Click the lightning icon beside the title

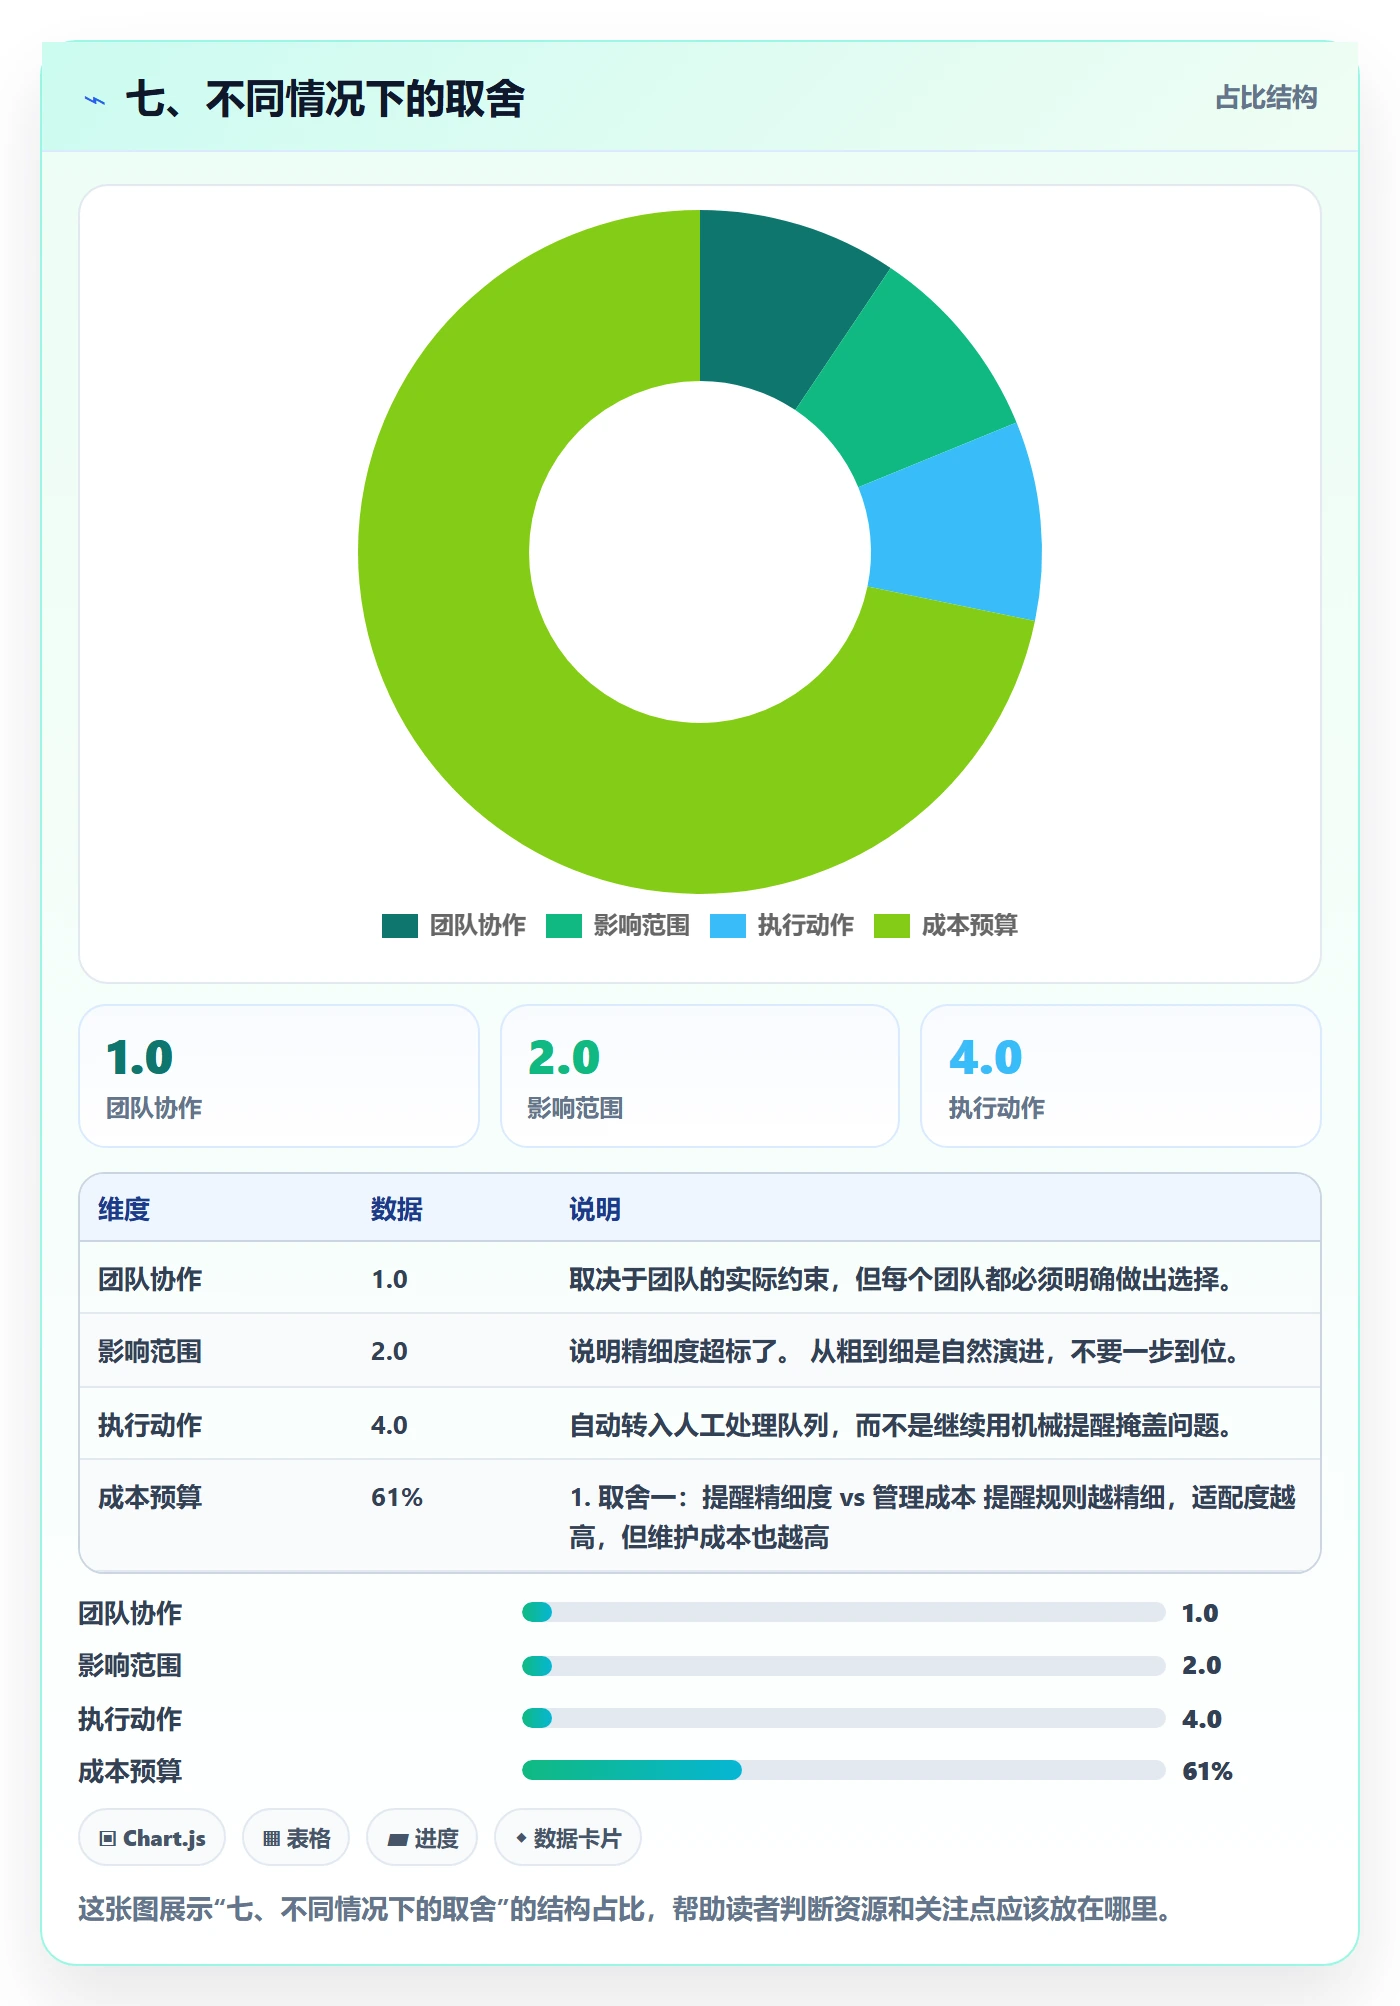95,100
